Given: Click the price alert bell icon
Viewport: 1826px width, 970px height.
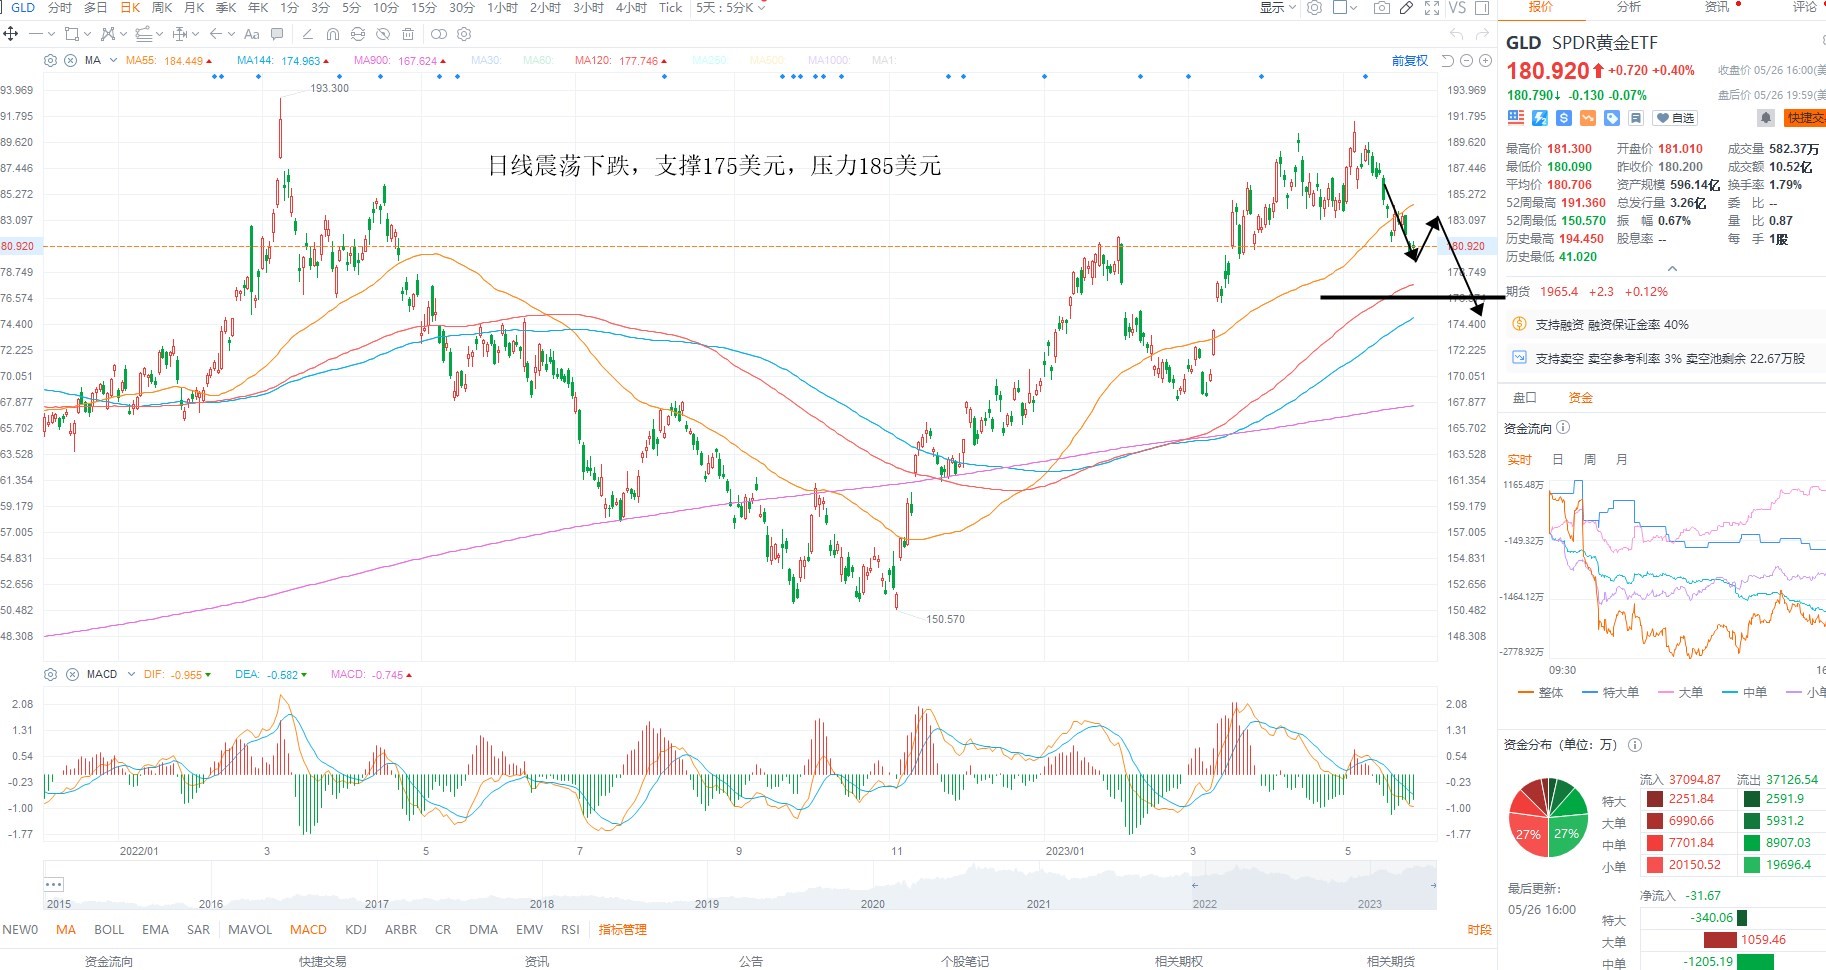Looking at the screenshot, I should 1766,117.
